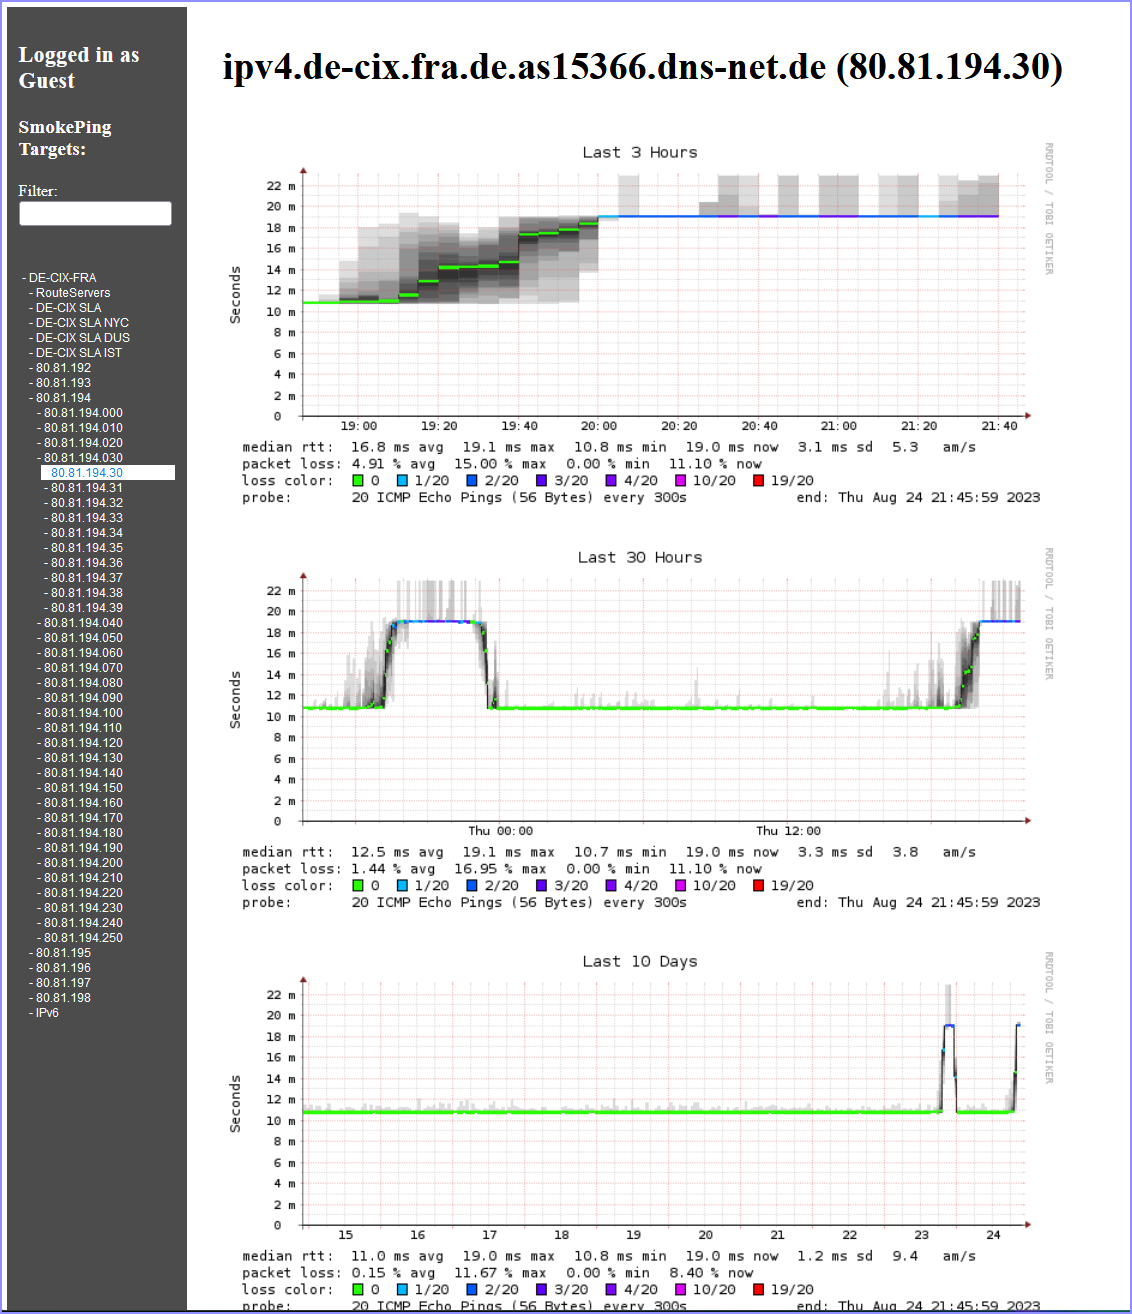
Task: Click the Last 10 Days graph
Action: click(x=640, y=1132)
